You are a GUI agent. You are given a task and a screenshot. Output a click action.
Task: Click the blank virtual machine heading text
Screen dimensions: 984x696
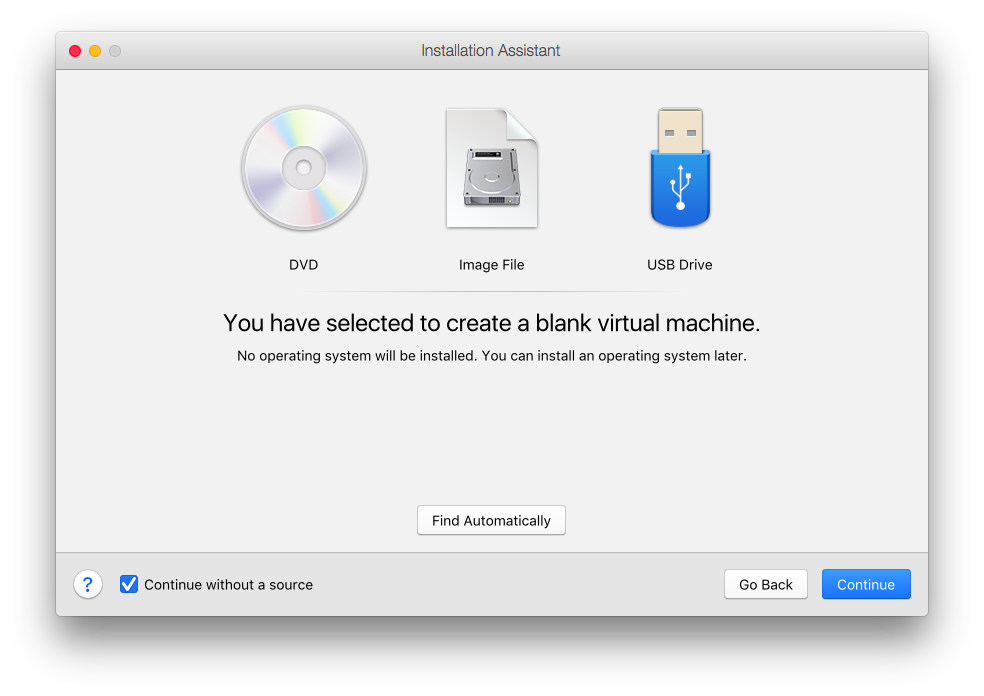[491, 323]
